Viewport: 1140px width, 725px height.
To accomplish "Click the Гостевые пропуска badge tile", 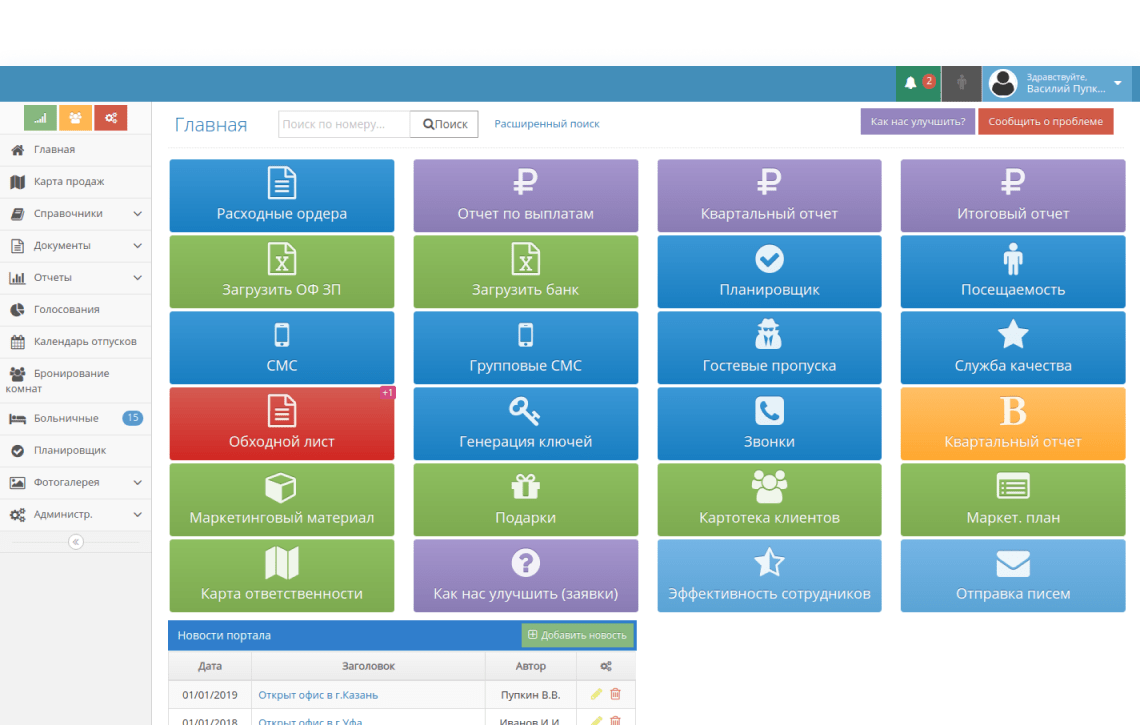I will click(769, 347).
